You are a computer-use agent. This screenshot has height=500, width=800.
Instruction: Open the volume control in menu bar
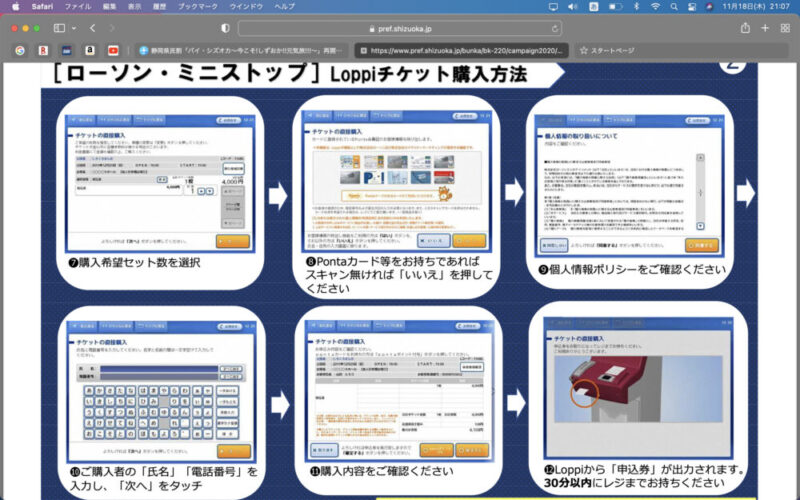point(573,7)
